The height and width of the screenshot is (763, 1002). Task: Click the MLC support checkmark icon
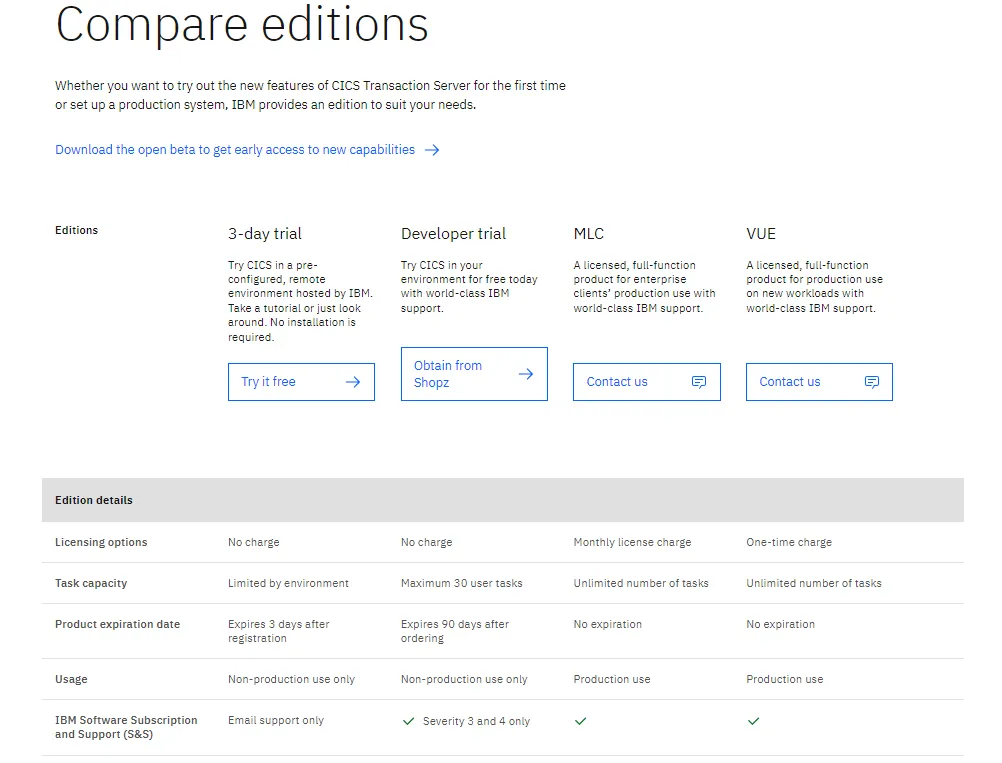coord(581,721)
